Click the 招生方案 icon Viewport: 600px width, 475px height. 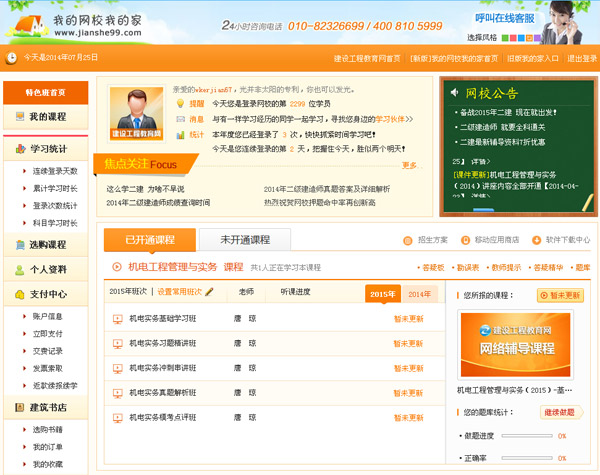(407, 240)
